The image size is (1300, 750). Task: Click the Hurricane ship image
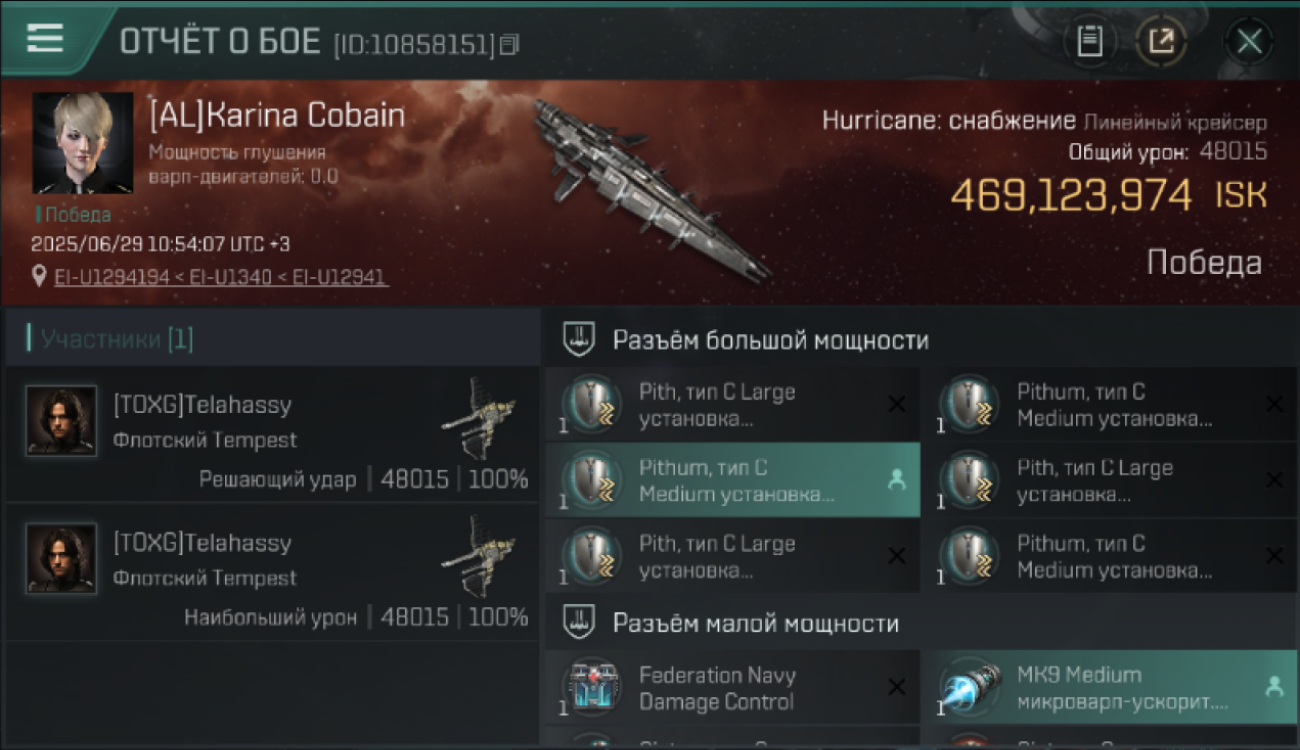click(x=650, y=188)
